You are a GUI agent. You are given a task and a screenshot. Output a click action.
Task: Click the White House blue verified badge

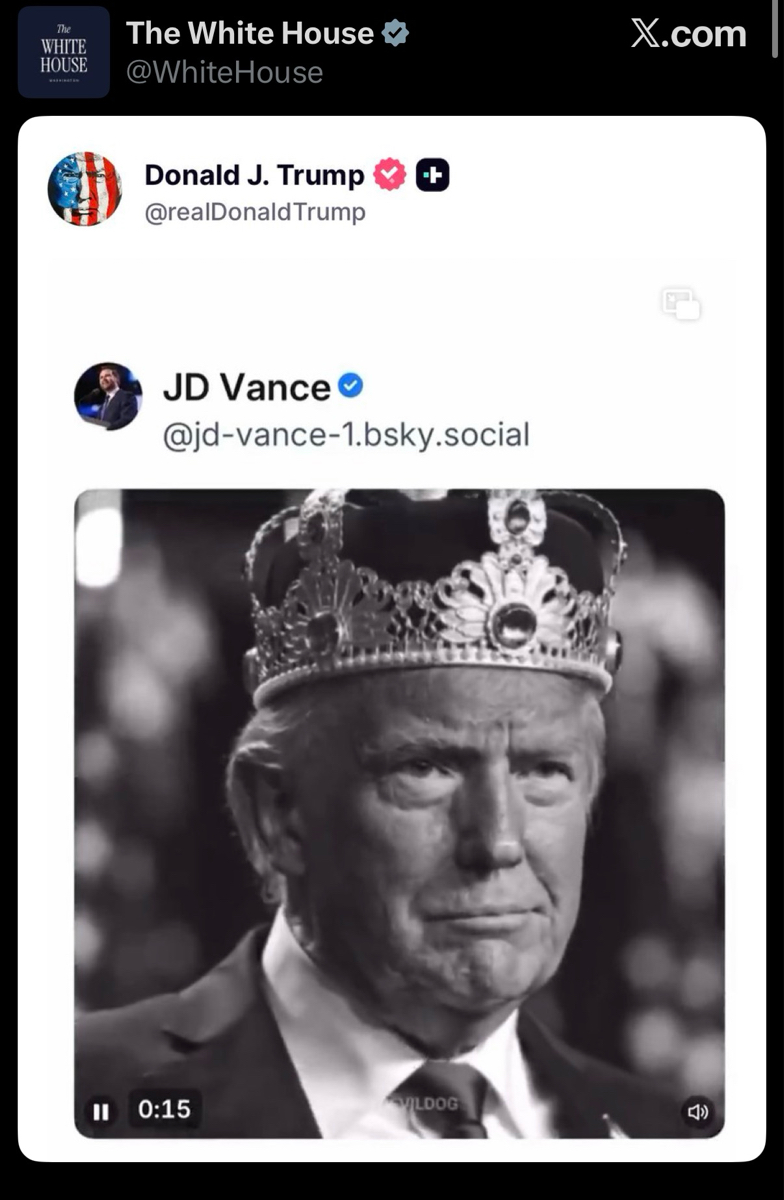click(396, 34)
